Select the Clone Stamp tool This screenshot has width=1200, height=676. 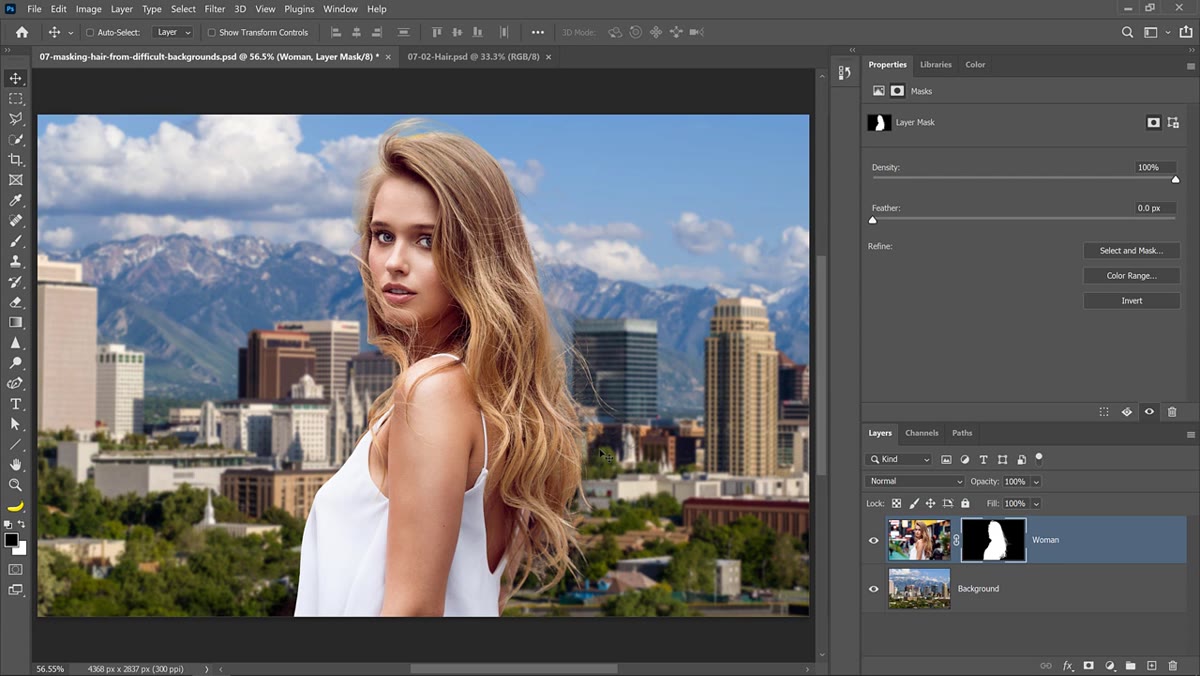(15, 261)
